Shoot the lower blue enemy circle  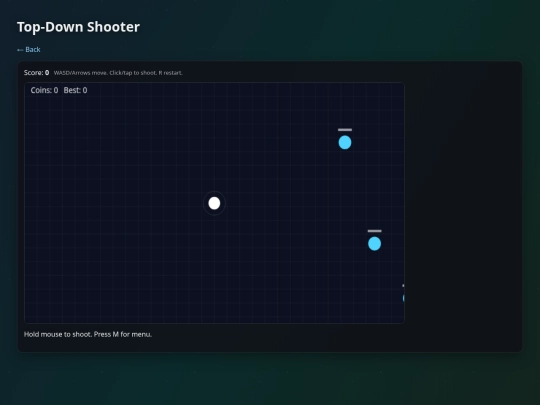pyautogui.click(x=374, y=244)
